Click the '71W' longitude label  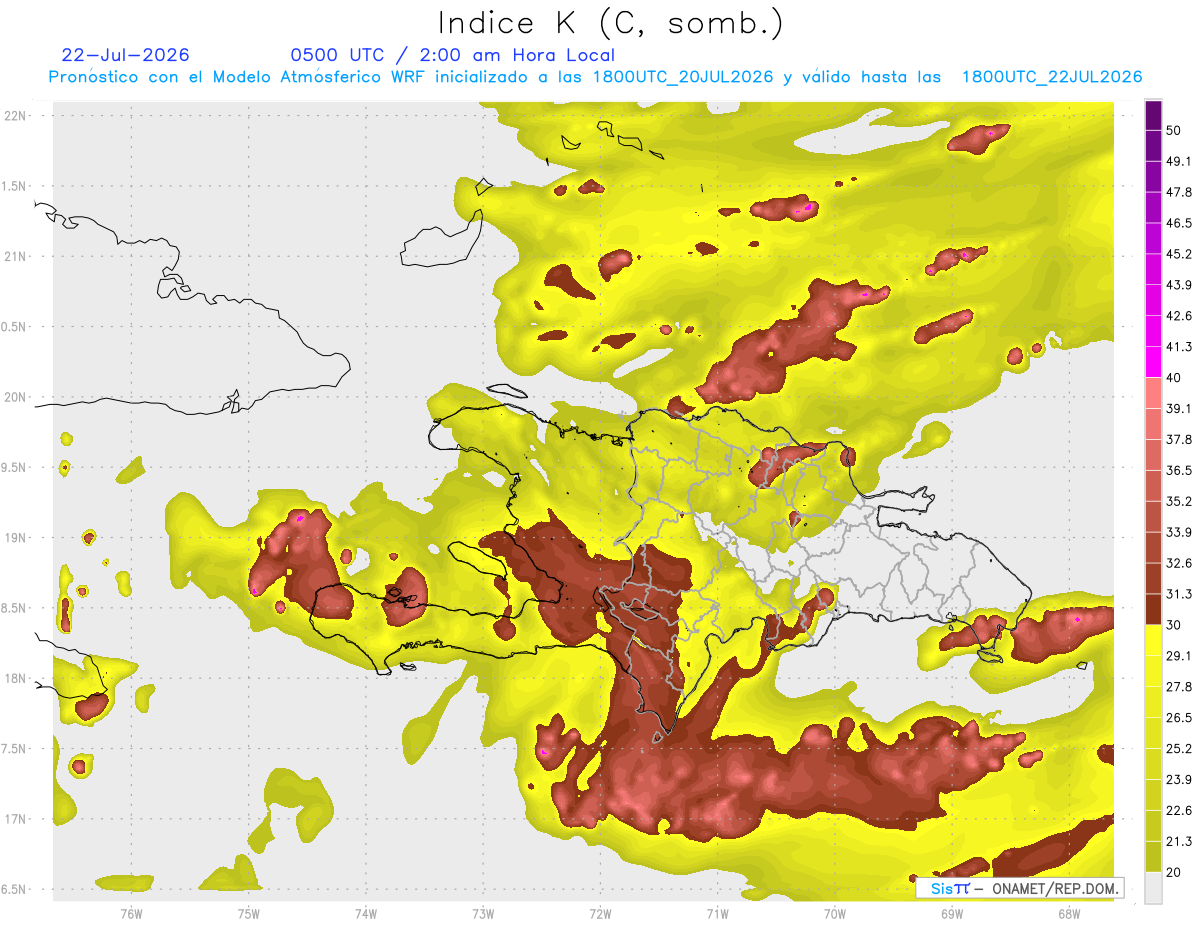coord(717,913)
